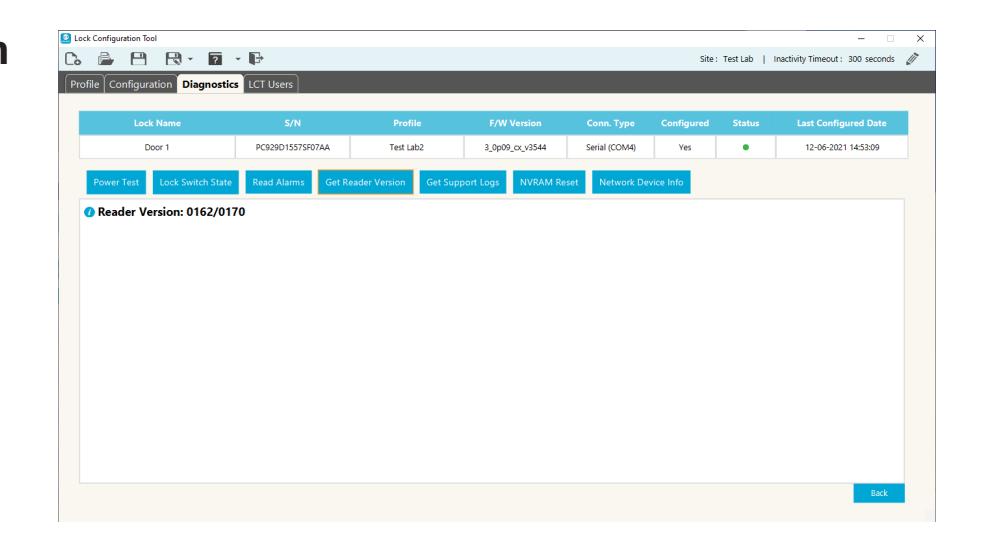Click the info icon beside Reader Version

tap(89, 212)
